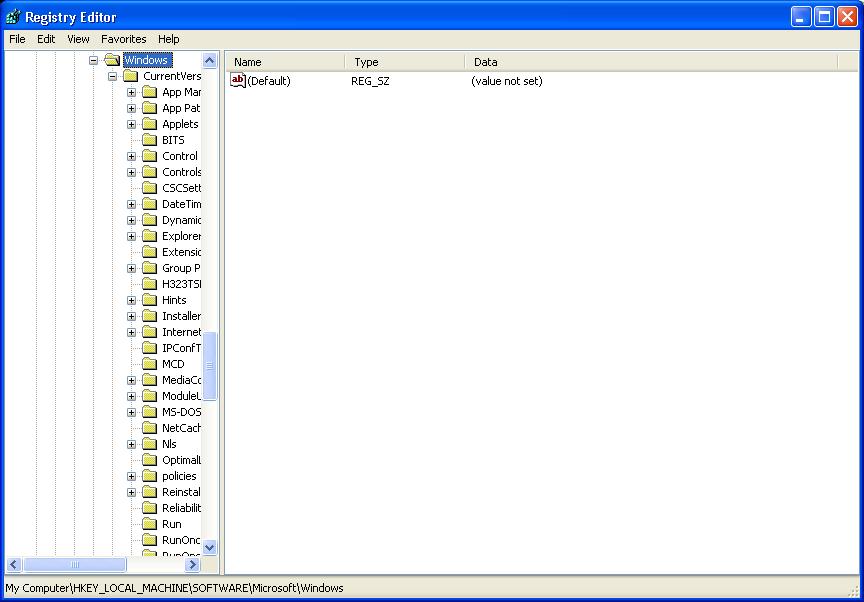Select the CSCSett key folder icon
Screen dimensions: 864x602
pos(149,188)
